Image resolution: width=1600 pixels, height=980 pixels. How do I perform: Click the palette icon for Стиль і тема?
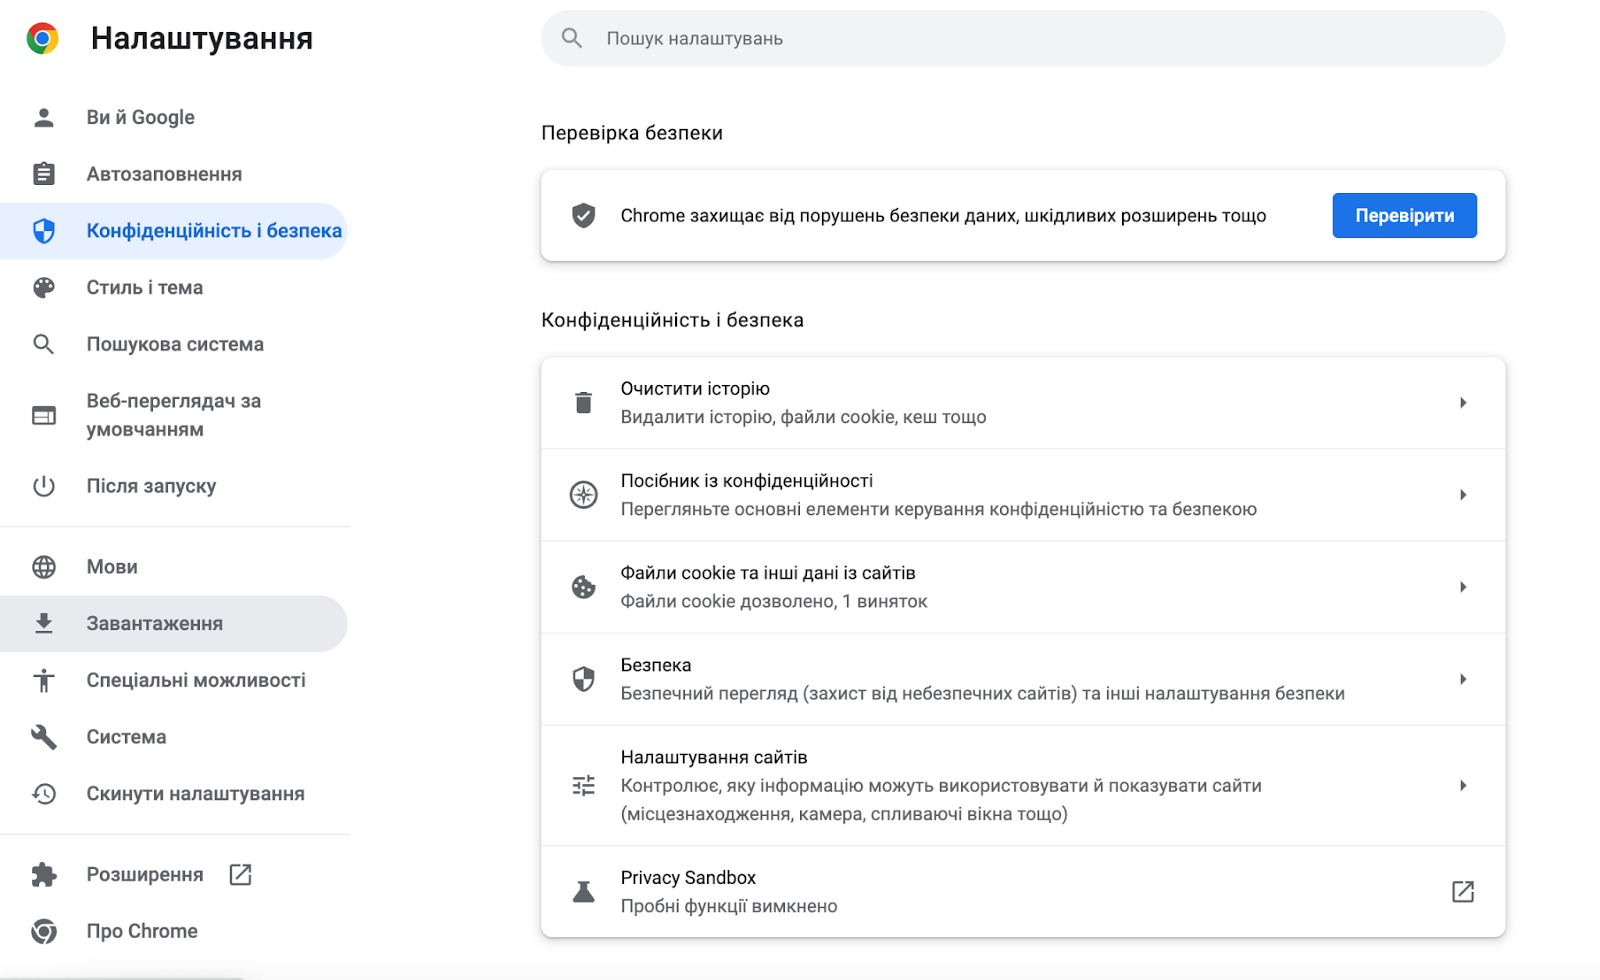tap(44, 288)
